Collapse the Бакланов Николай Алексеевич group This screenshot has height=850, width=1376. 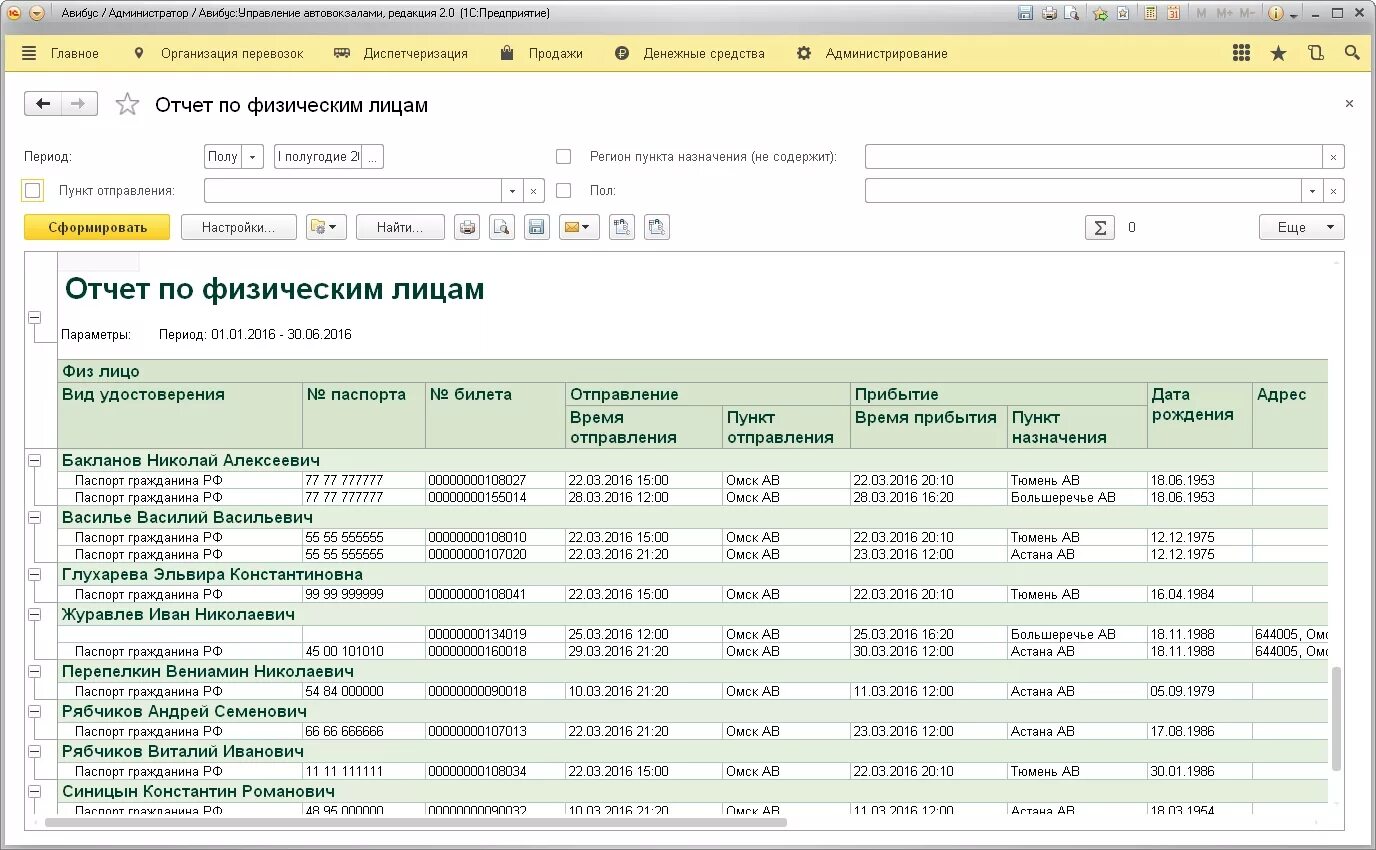[35, 460]
